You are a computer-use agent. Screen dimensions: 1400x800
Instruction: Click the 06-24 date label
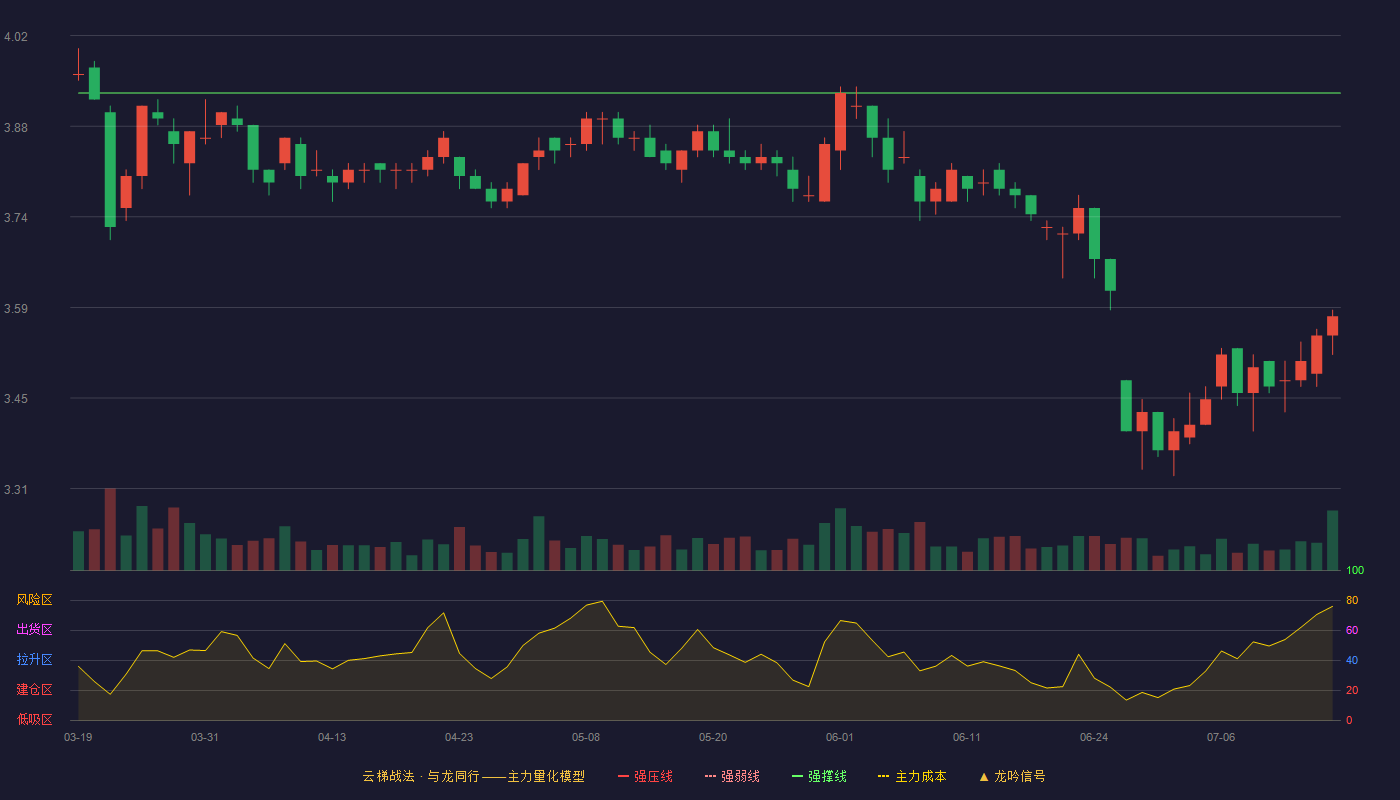tap(1094, 737)
